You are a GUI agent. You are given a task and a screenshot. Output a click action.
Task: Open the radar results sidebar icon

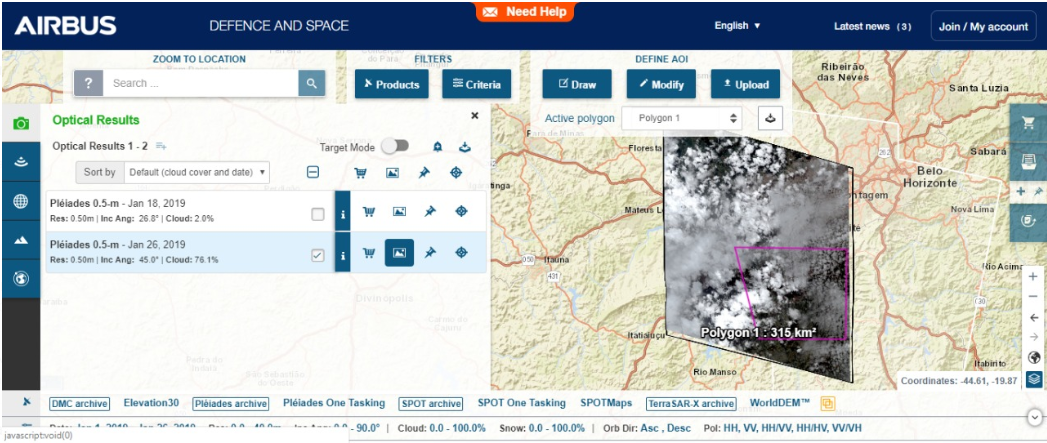pyautogui.click(x=21, y=162)
